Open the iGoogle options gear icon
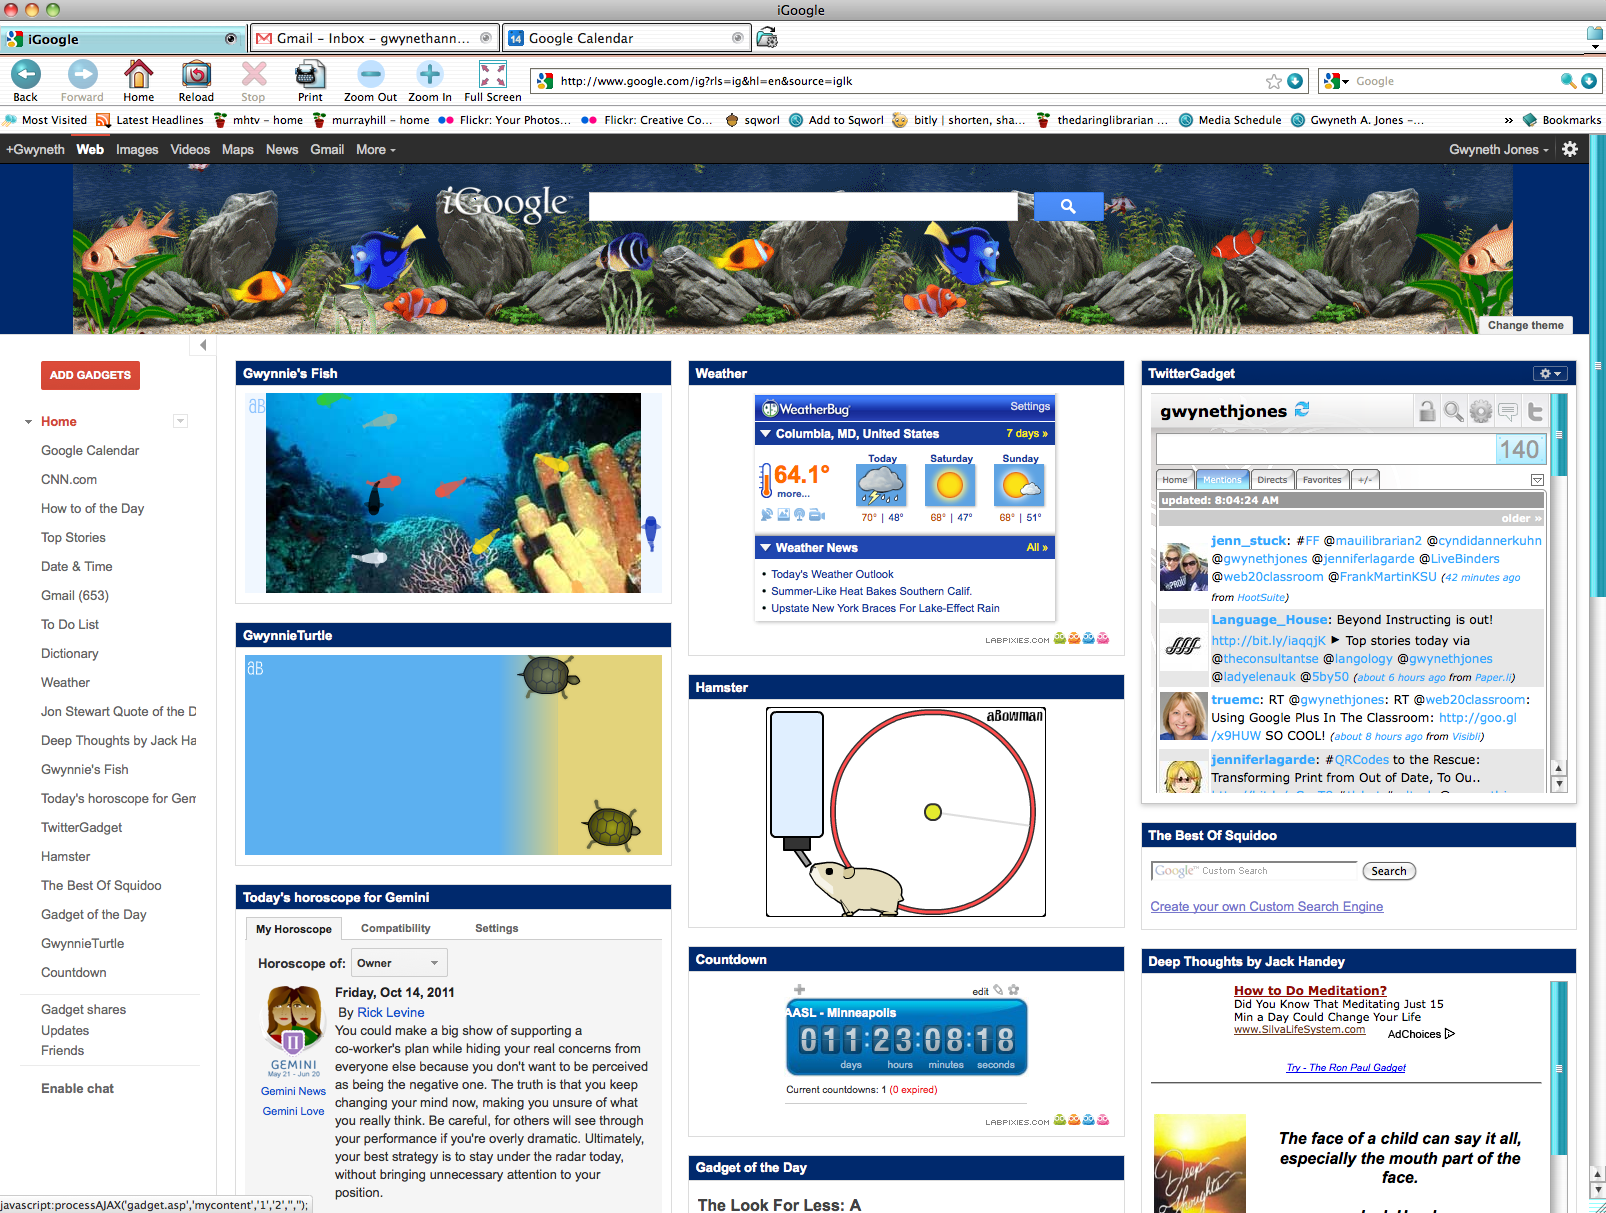 tap(1570, 149)
